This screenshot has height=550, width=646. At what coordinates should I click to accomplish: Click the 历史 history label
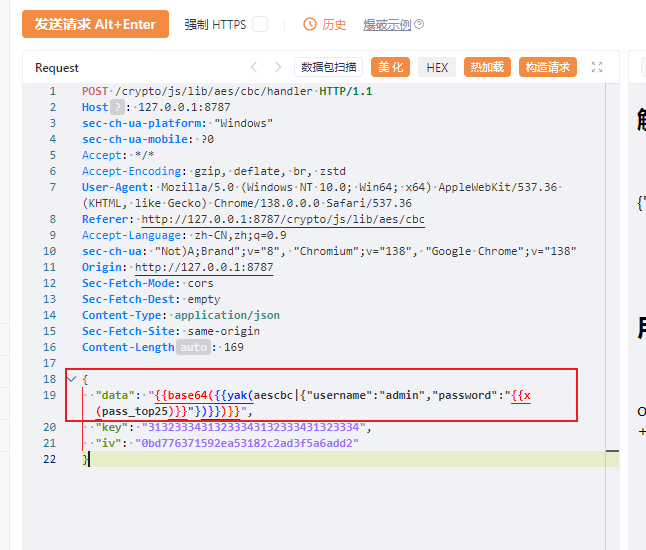[x=334, y=25]
